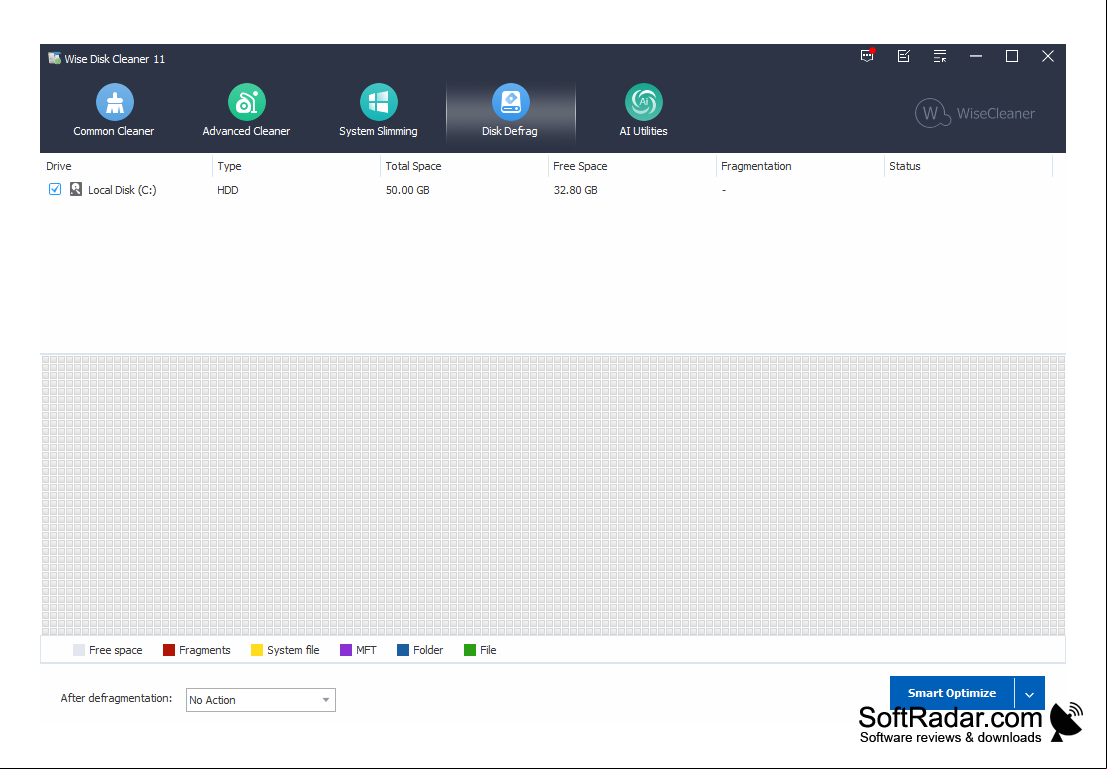Maximize the Wise Disk Cleaner window
Screen dimensions: 1107x769
click(1012, 56)
